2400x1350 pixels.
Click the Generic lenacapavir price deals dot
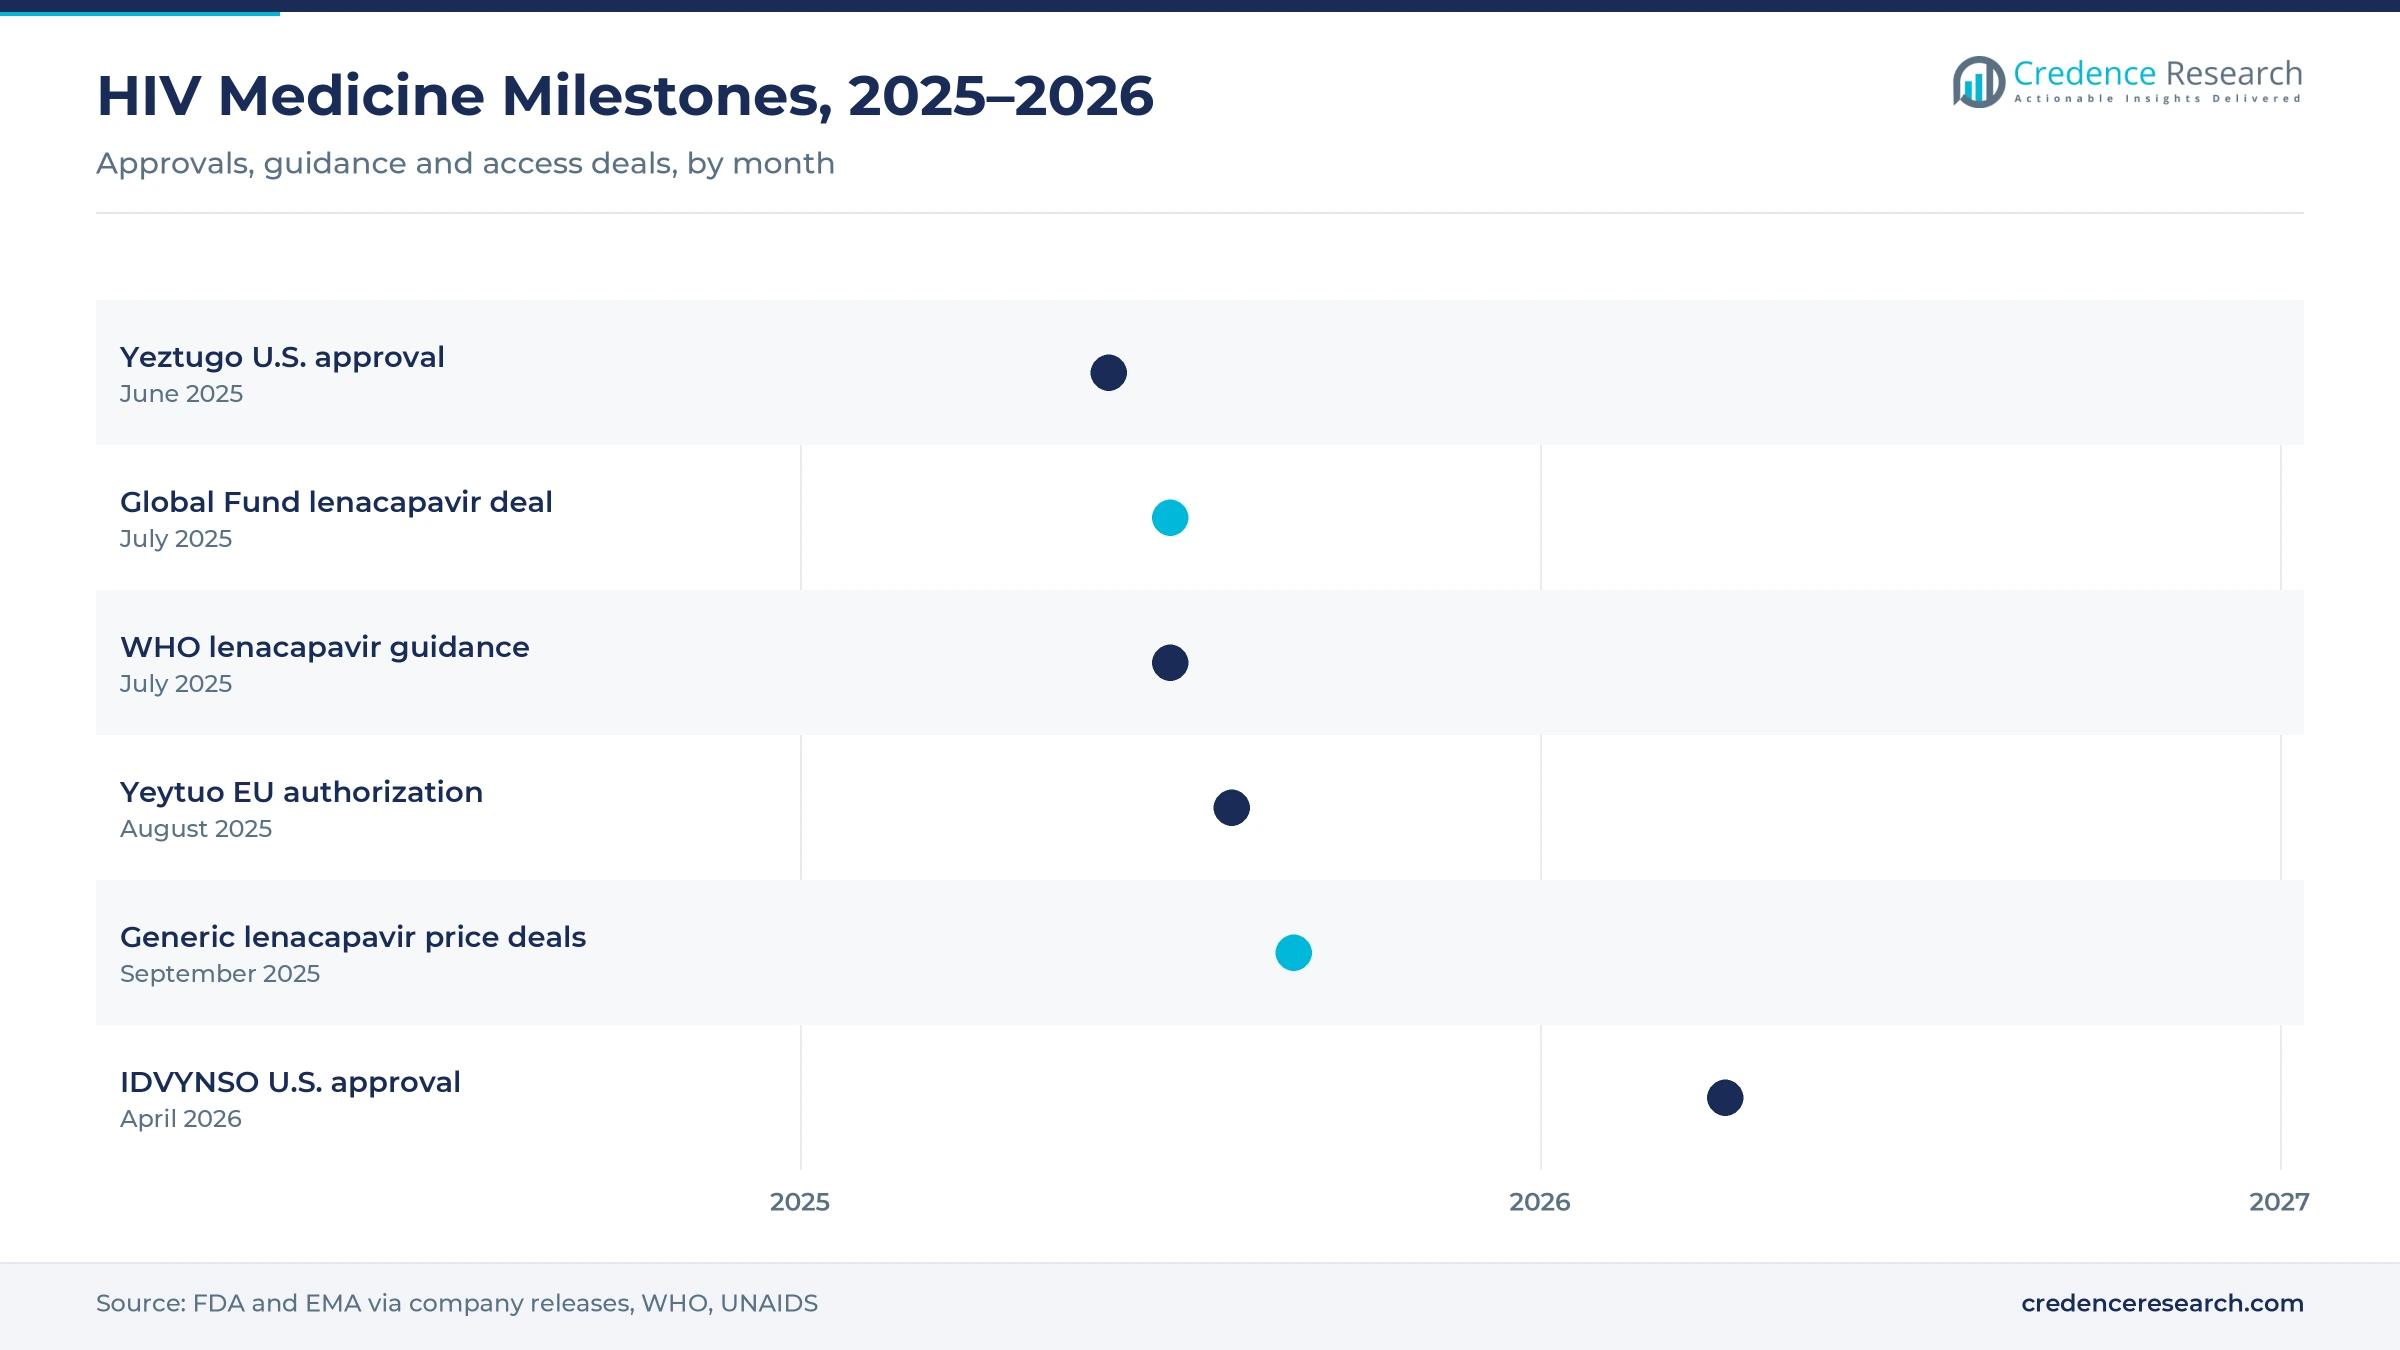point(1293,953)
